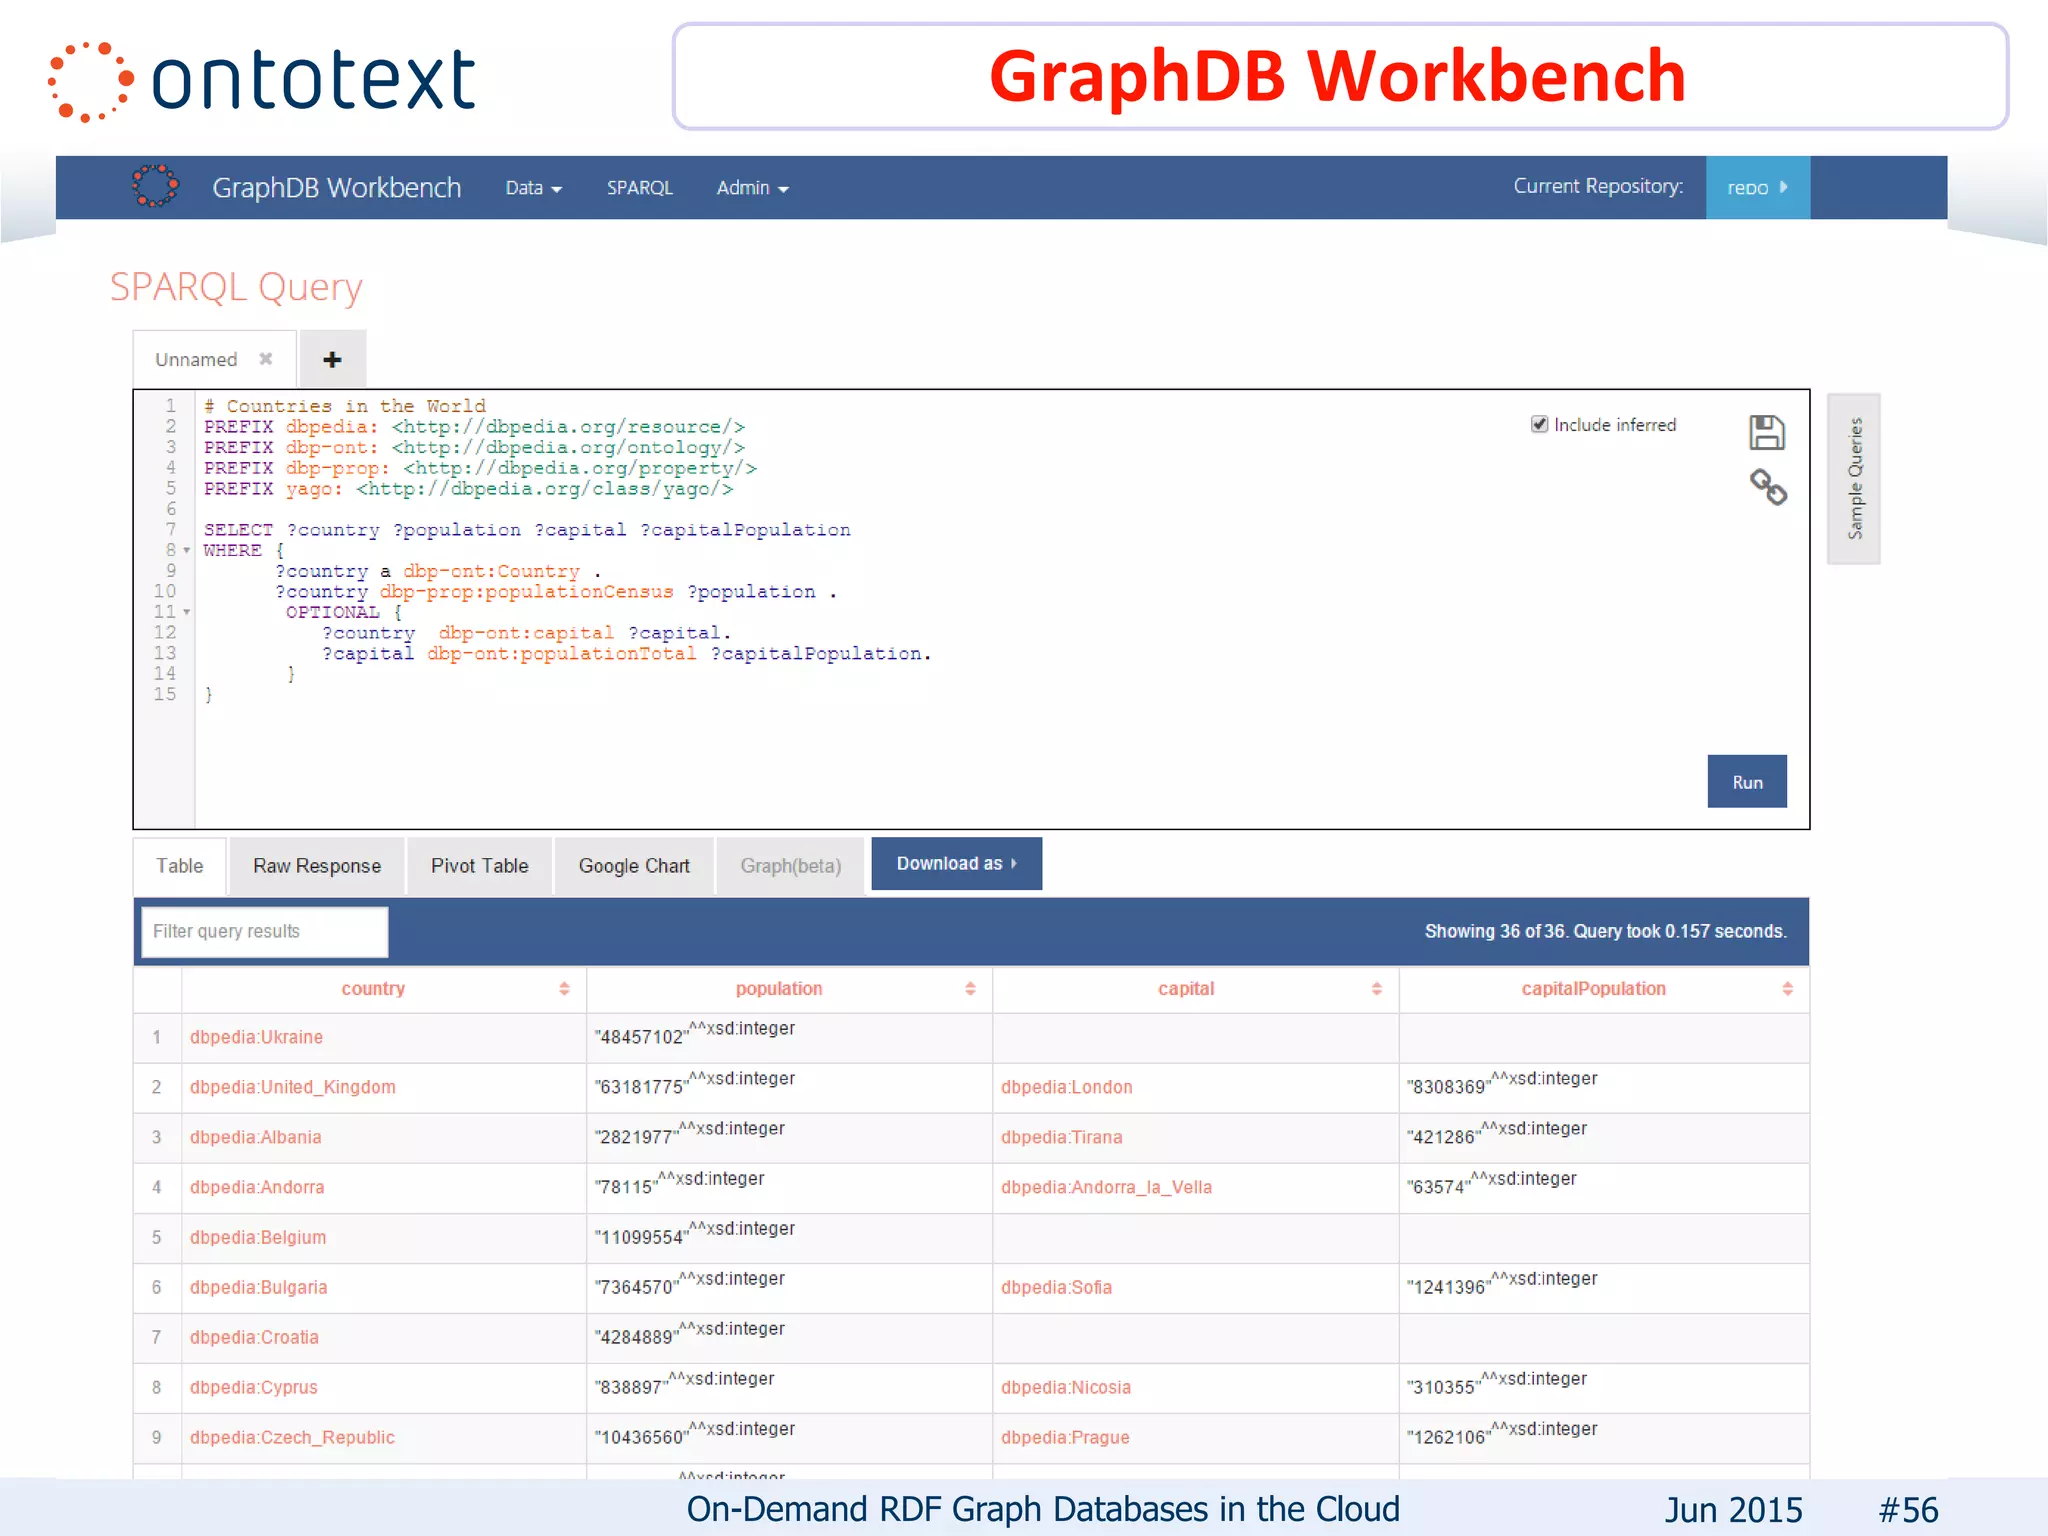The image size is (2048, 1536).
Task: Open the dbpedia:Ukraine resource link
Action: point(256,1037)
